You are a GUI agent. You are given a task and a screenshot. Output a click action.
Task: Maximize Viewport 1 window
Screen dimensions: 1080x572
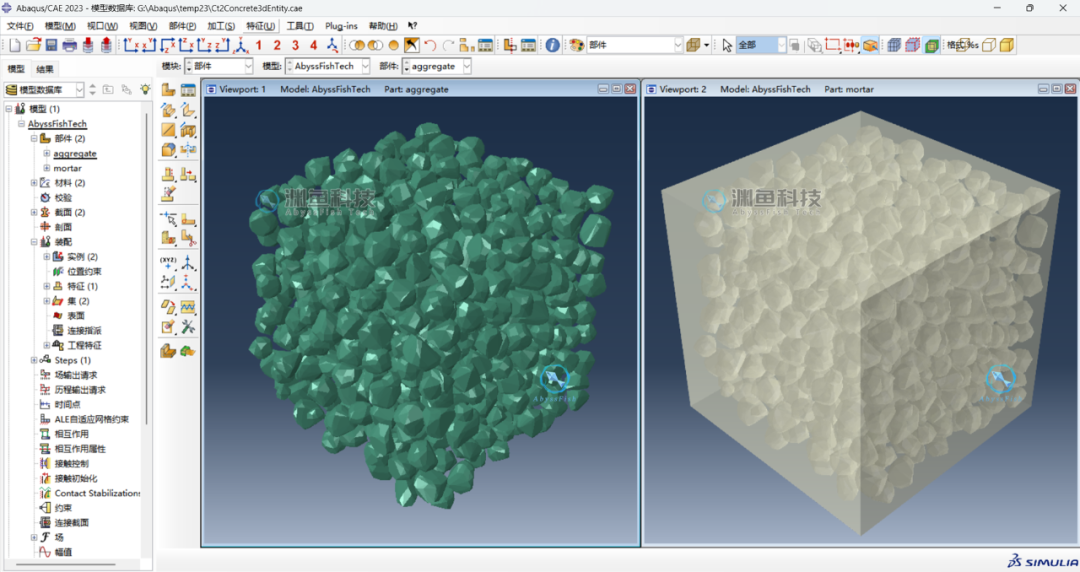click(x=616, y=89)
